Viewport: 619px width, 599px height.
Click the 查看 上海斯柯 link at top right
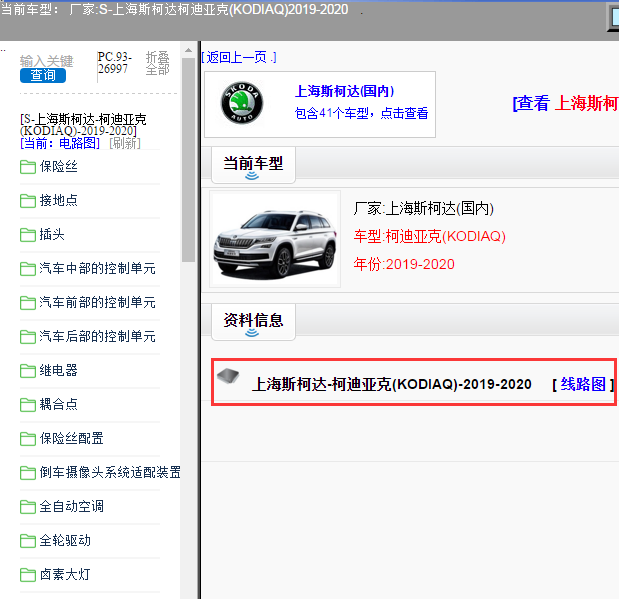pyautogui.click(x=565, y=103)
